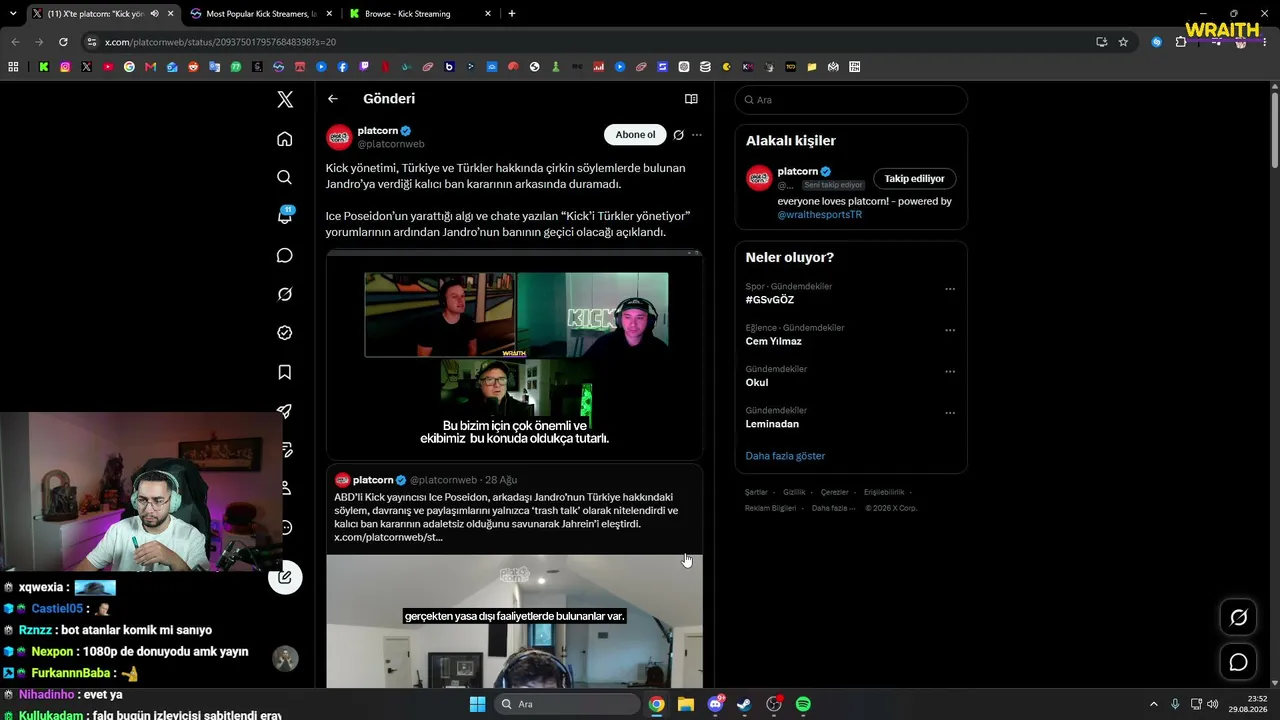Compose a new post with the round button
The width and height of the screenshot is (1280, 720).
click(285, 577)
